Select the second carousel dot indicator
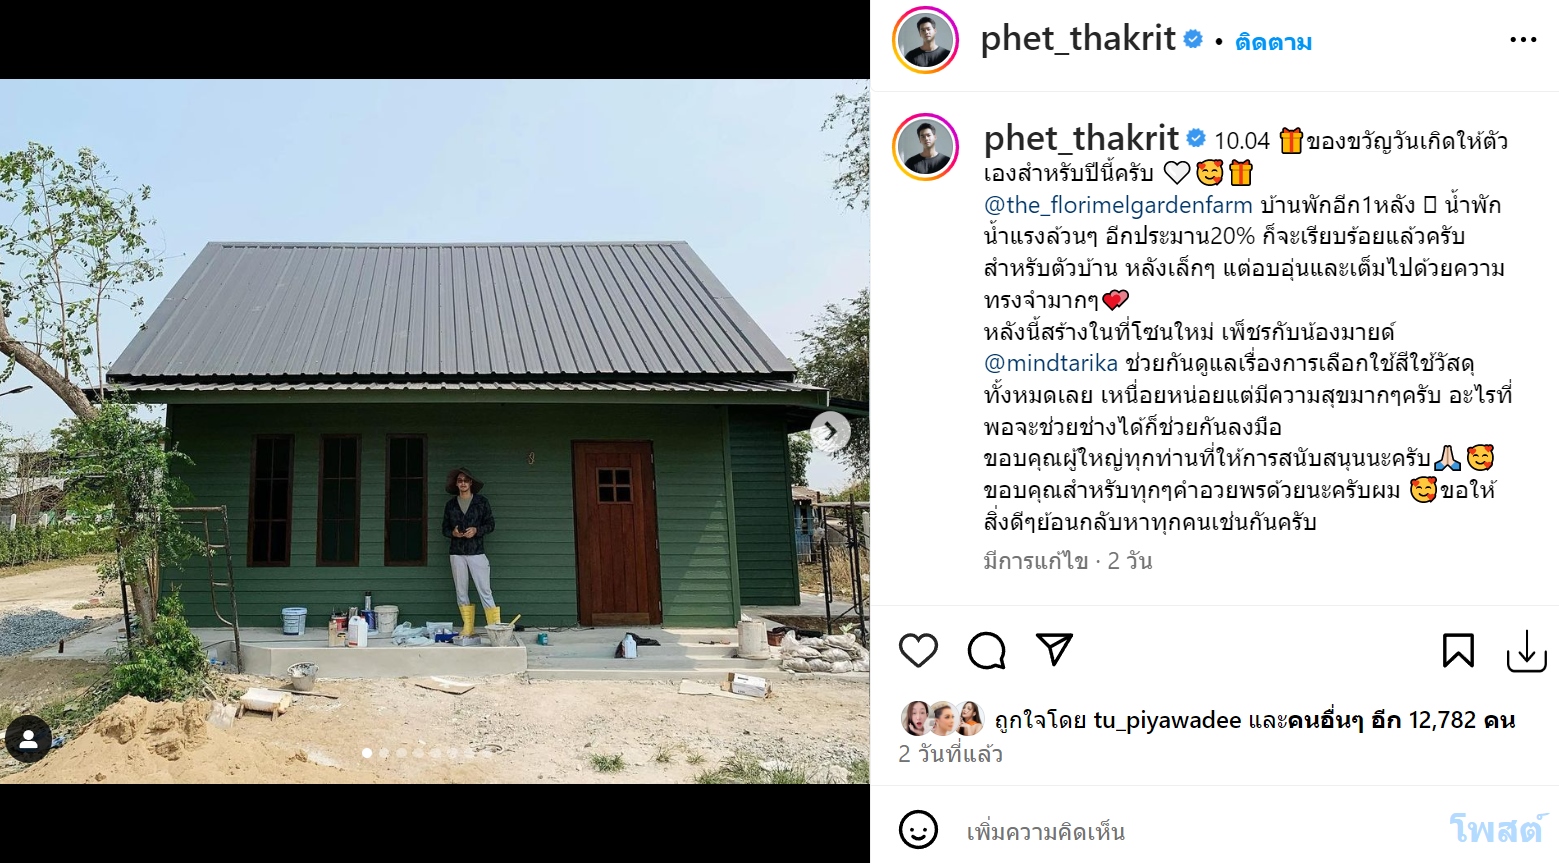The height and width of the screenshot is (863, 1559). coord(384,753)
